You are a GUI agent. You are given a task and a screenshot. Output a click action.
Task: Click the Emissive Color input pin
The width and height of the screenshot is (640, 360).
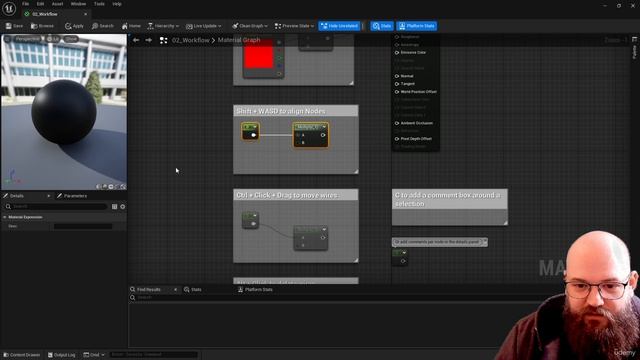397,52
